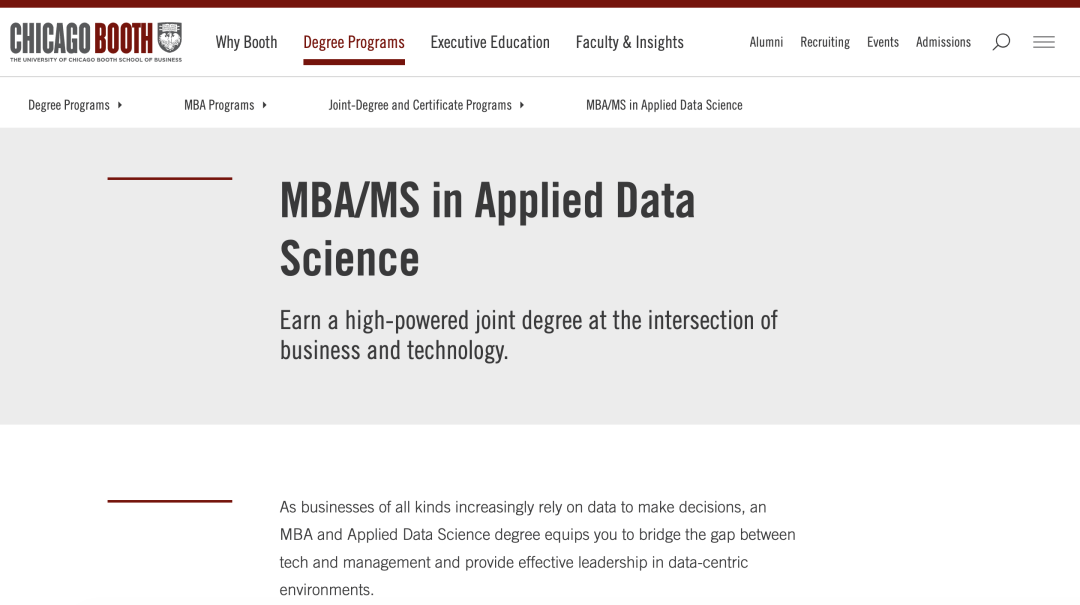Click the MBA Programs breadcrumb link
The image size is (1080, 605).
pos(219,105)
